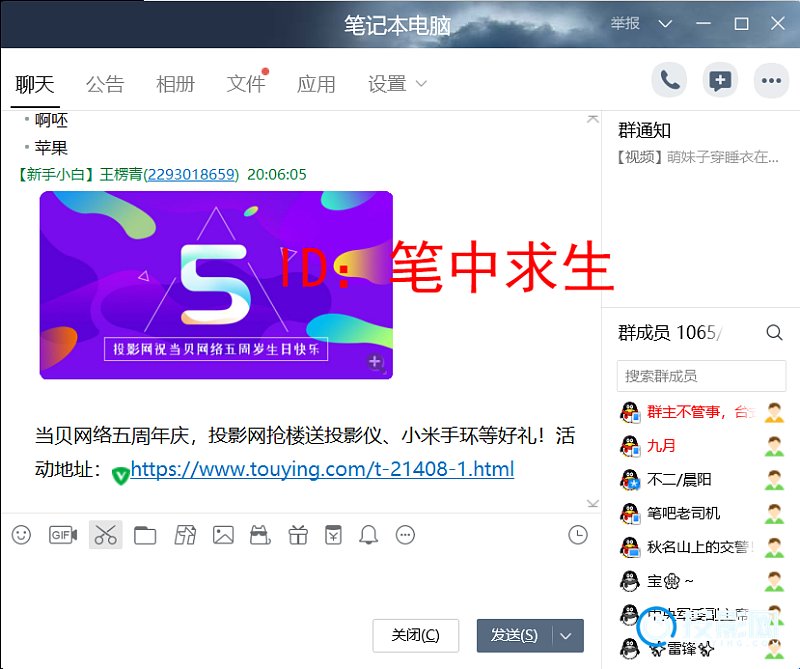Viewport: 800px width, 669px height.
Task: Click the zoom plus icon on the purple image
Action: click(375, 362)
